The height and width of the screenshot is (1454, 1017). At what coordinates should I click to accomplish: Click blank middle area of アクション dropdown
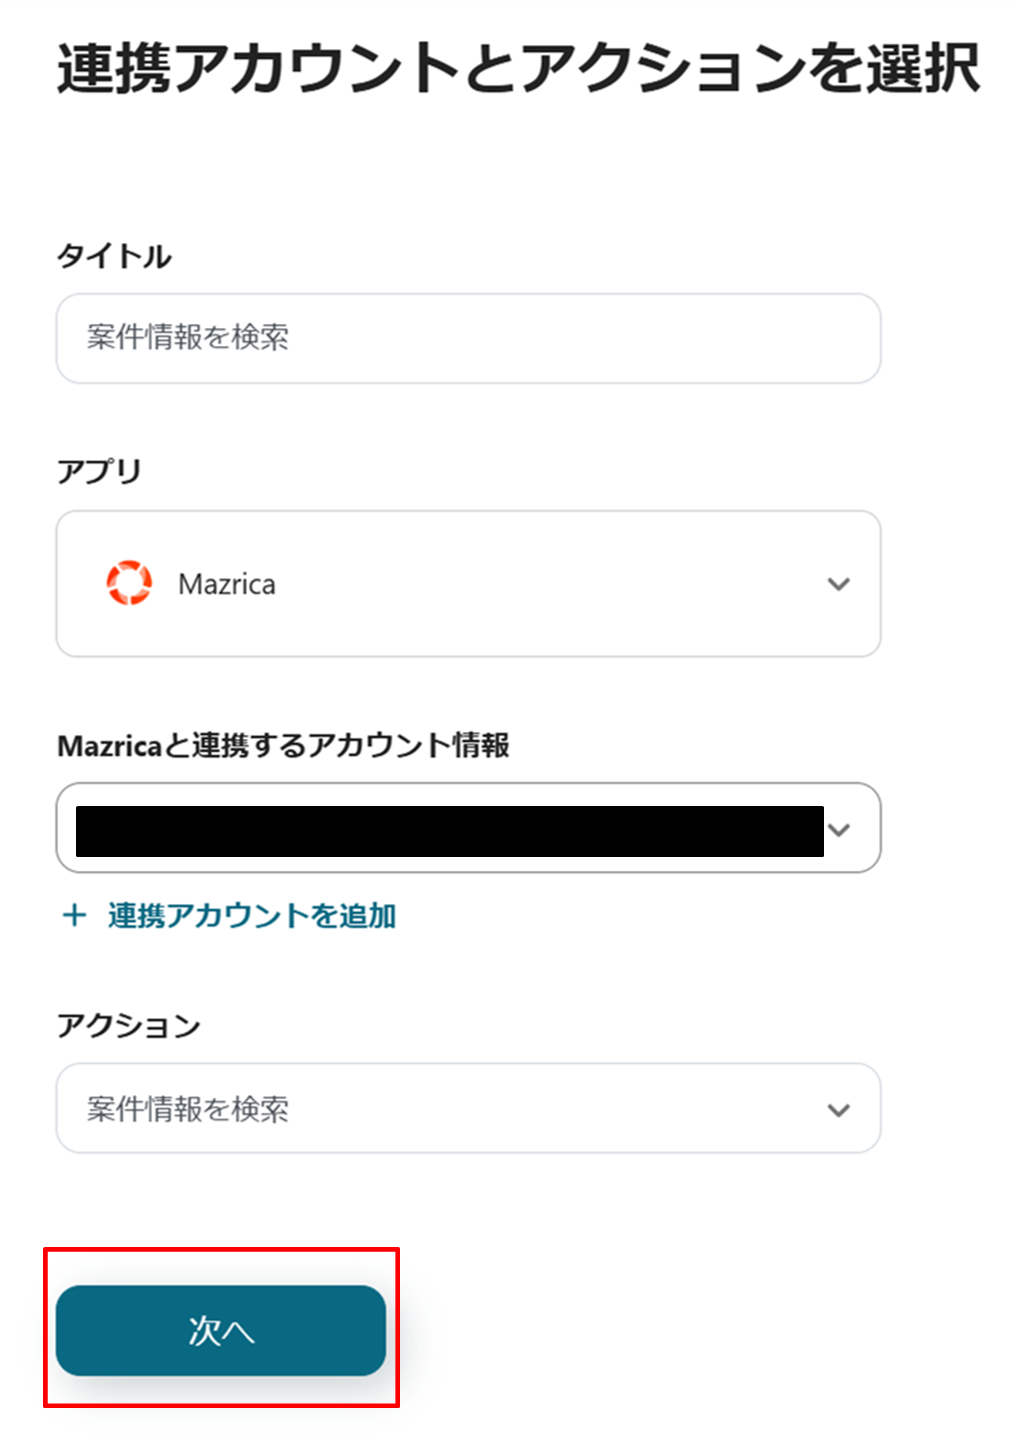tap(550, 1109)
